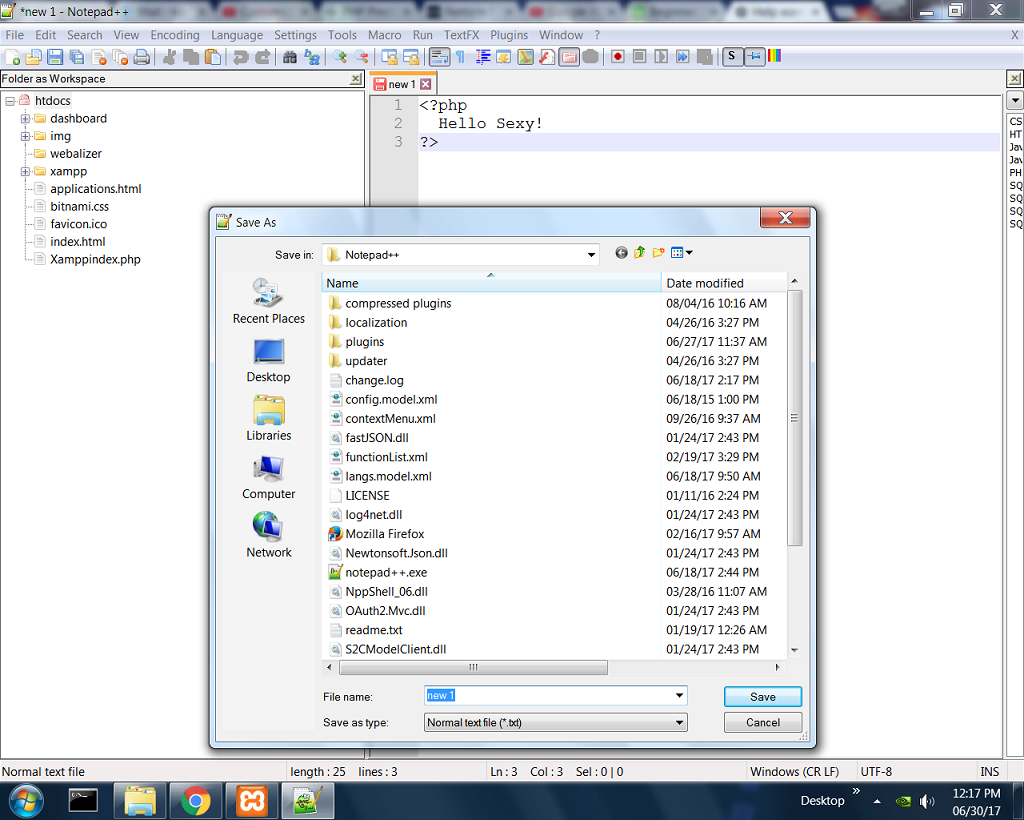Click the Print toolbar icon
This screenshot has width=1024, height=820.
click(142, 57)
